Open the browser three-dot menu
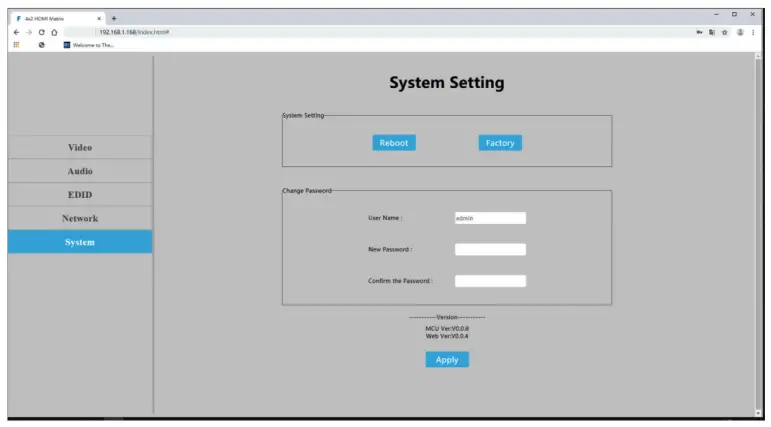This screenshot has height=427, width=771. click(x=753, y=32)
